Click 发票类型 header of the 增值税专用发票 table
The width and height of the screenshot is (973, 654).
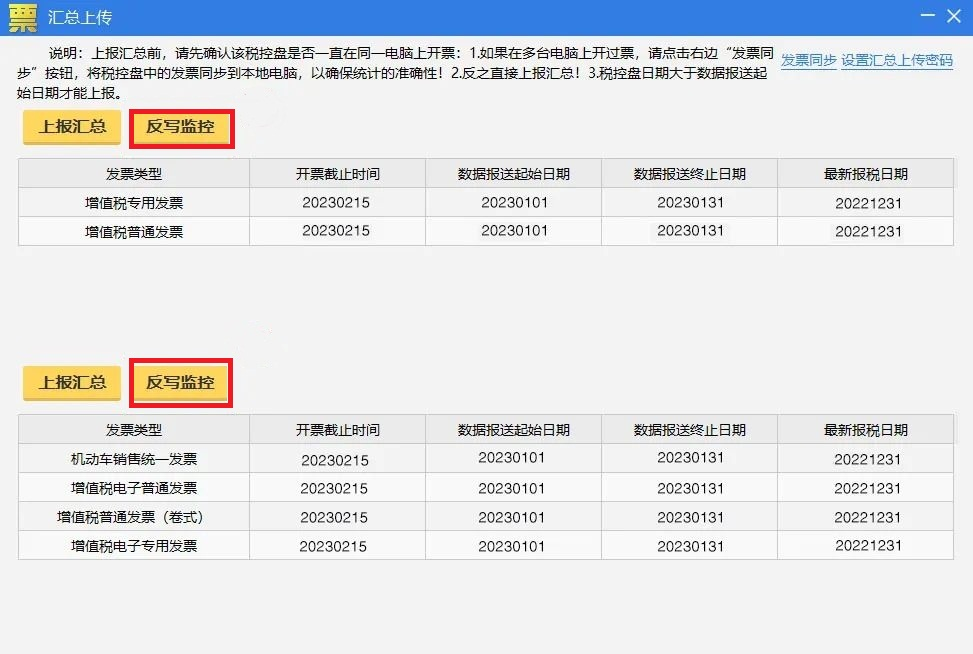click(134, 174)
